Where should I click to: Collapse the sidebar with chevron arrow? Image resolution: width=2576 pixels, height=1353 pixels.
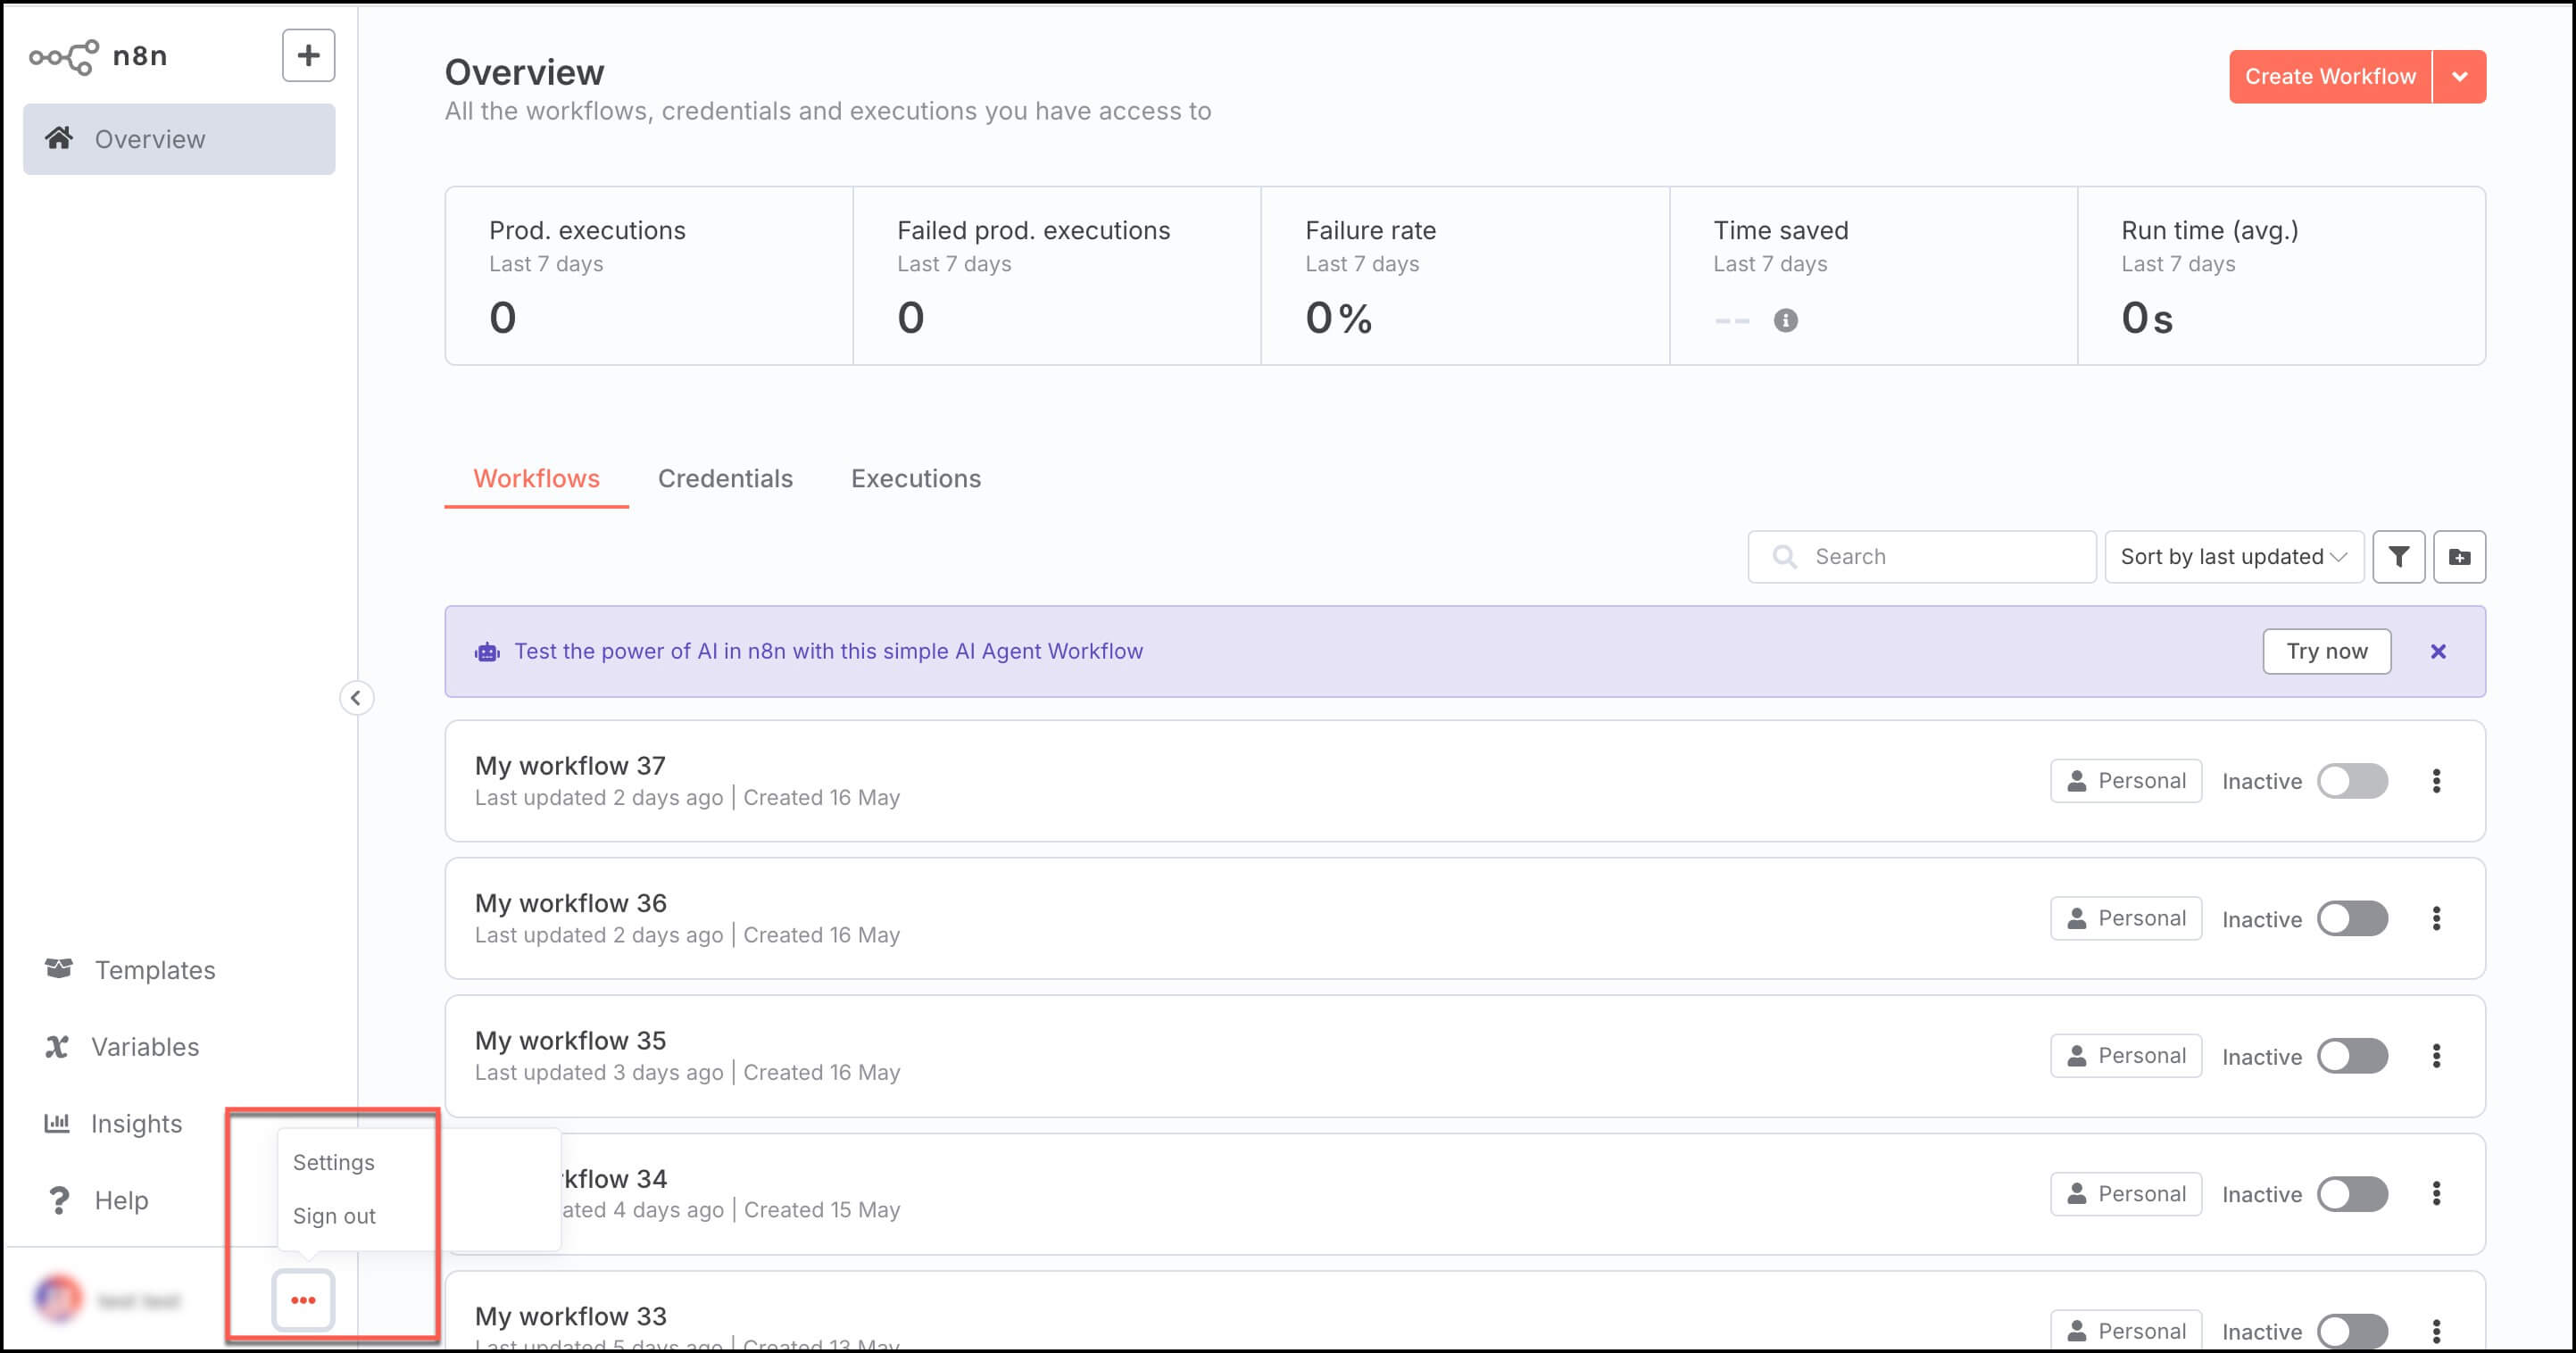356,697
